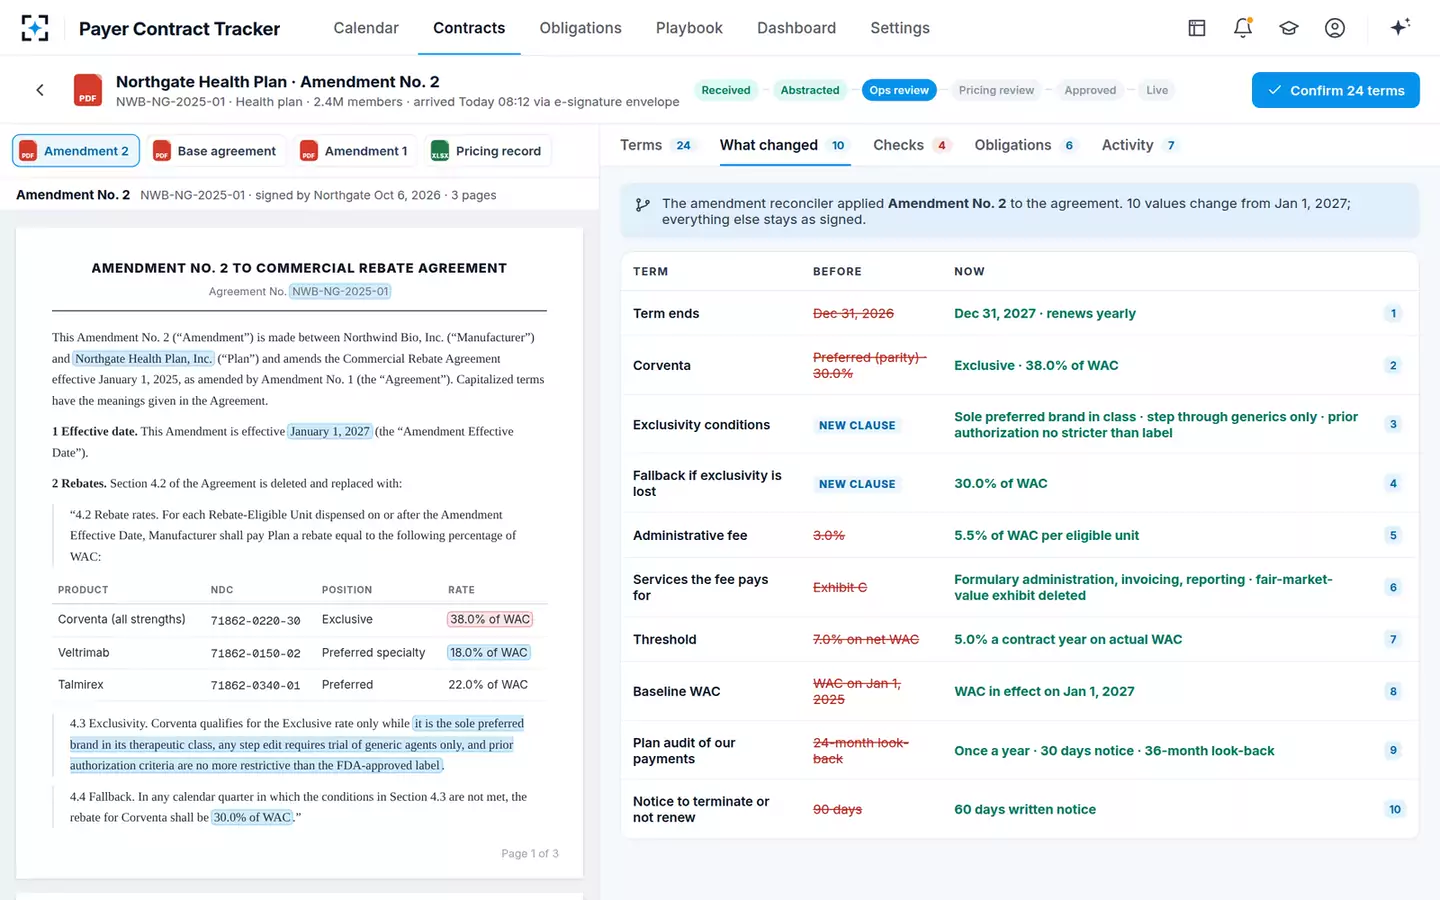The image size is (1440, 900).
Task: Select the Amendment 2 document chip
Action: coord(76,151)
